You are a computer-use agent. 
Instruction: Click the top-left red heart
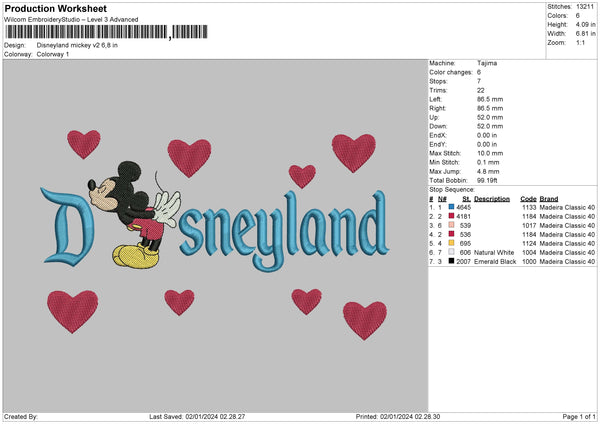[83, 143]
